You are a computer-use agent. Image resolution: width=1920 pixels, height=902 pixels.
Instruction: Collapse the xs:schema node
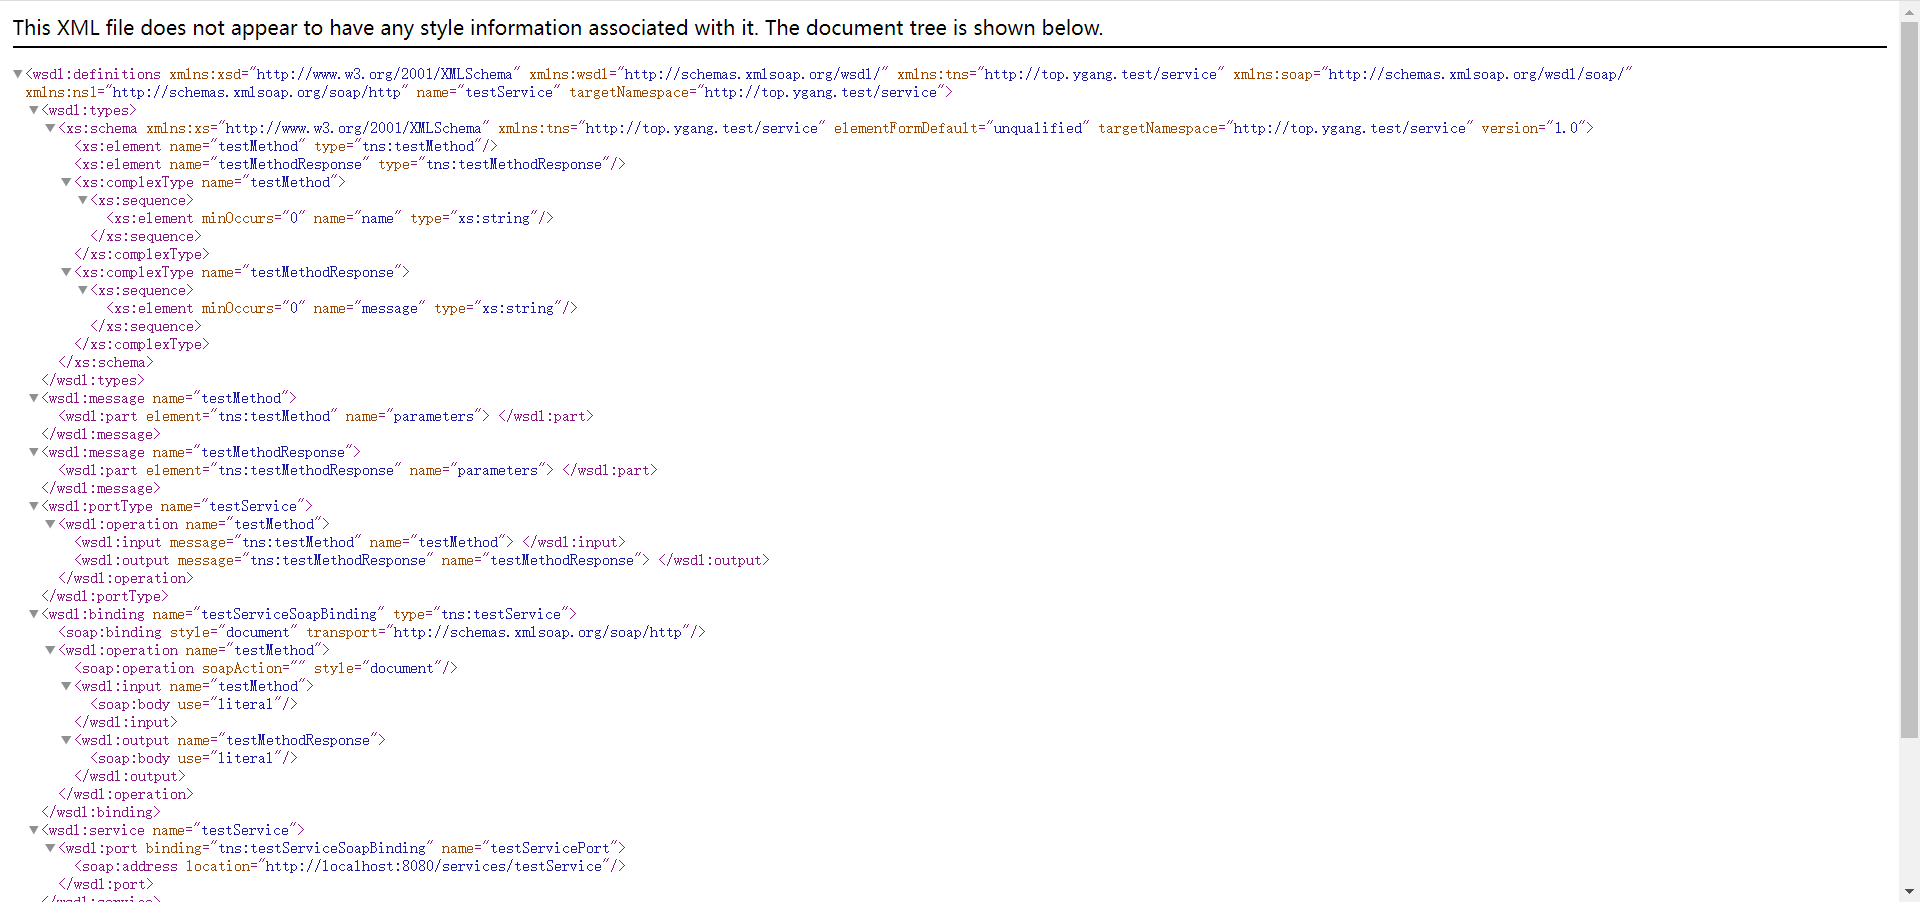pyautogui.click(x=50, y=128)
